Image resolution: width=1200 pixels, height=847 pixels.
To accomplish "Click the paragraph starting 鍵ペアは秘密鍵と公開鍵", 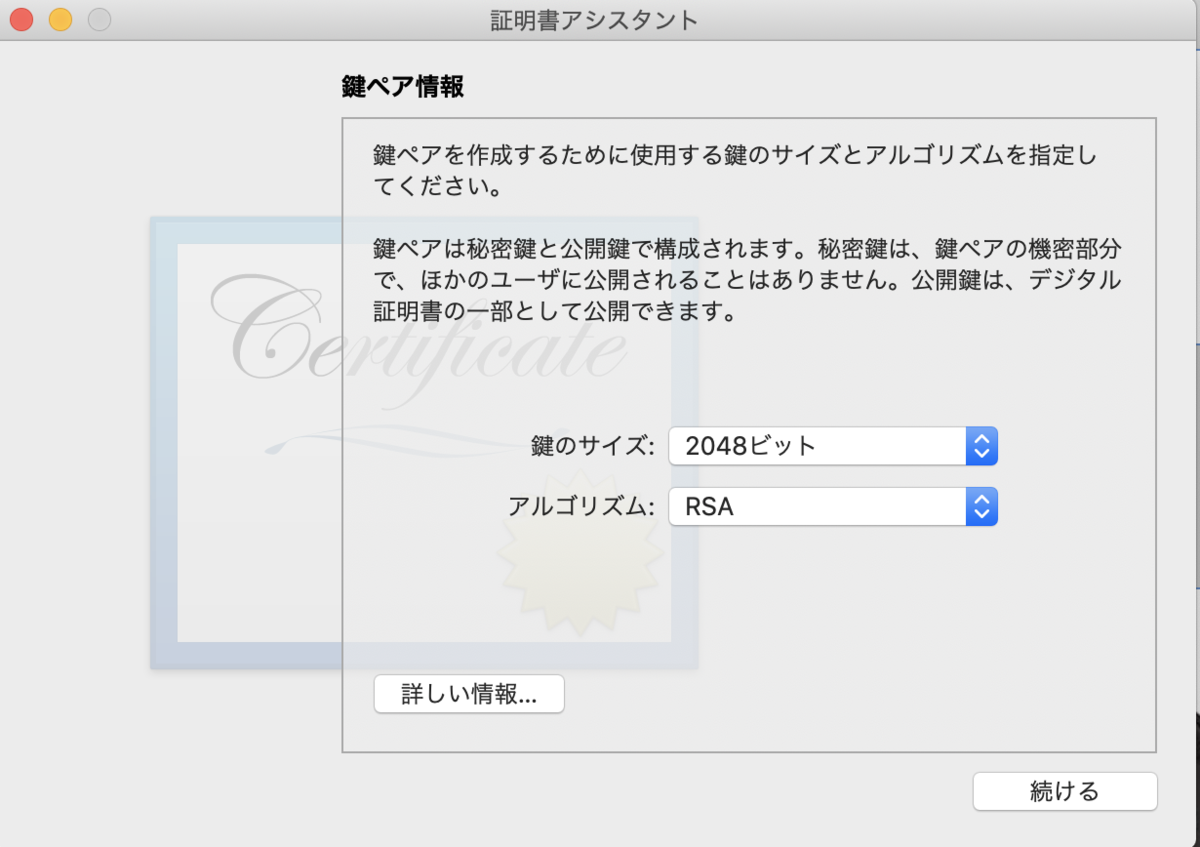I will click(x=746, y=280).
